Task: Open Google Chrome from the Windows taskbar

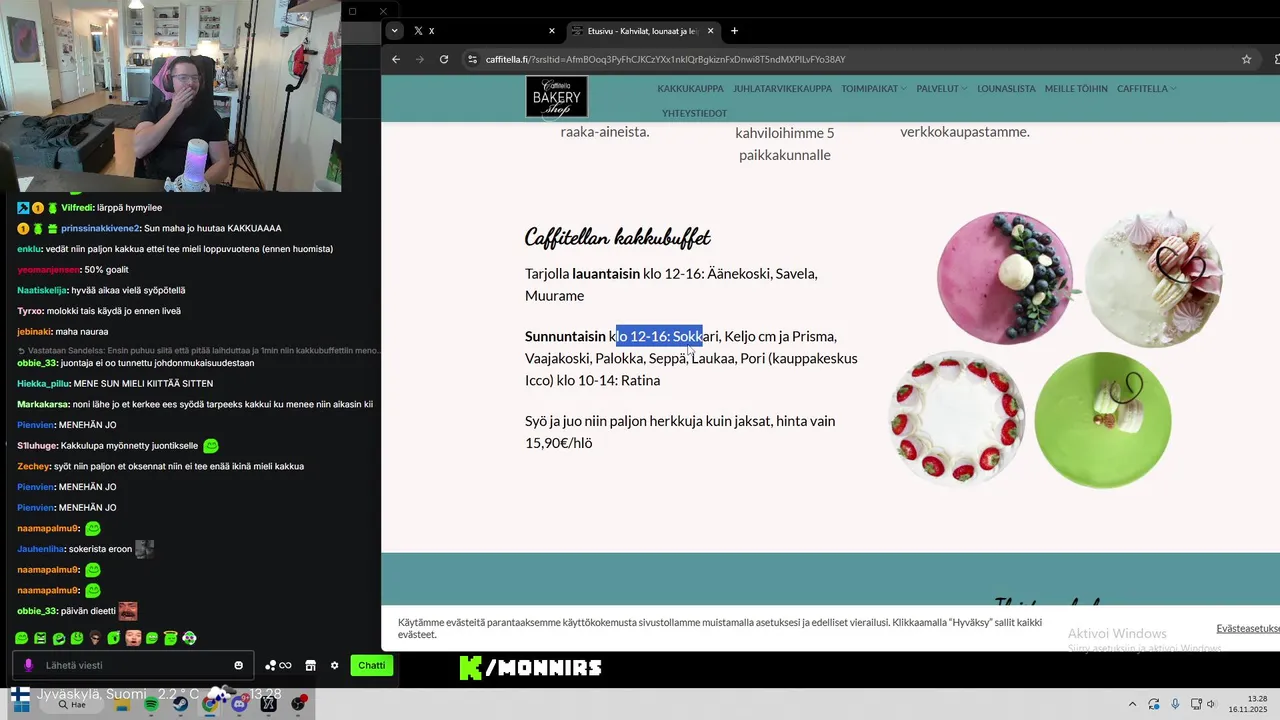Action: (x=209, y=704)
